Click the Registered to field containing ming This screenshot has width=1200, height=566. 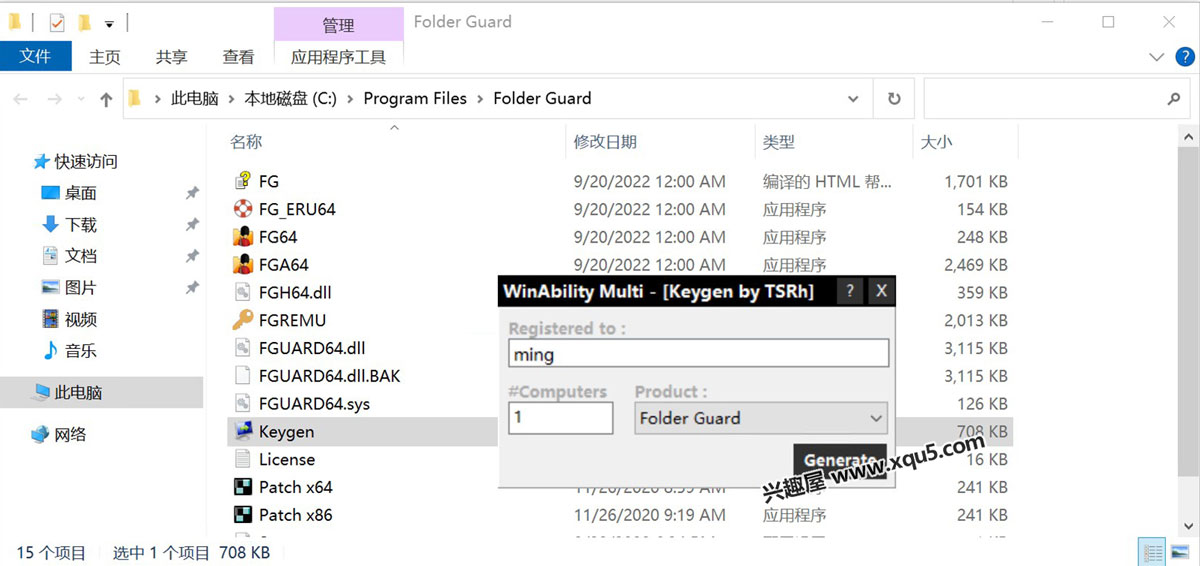(x=698, y=353)
